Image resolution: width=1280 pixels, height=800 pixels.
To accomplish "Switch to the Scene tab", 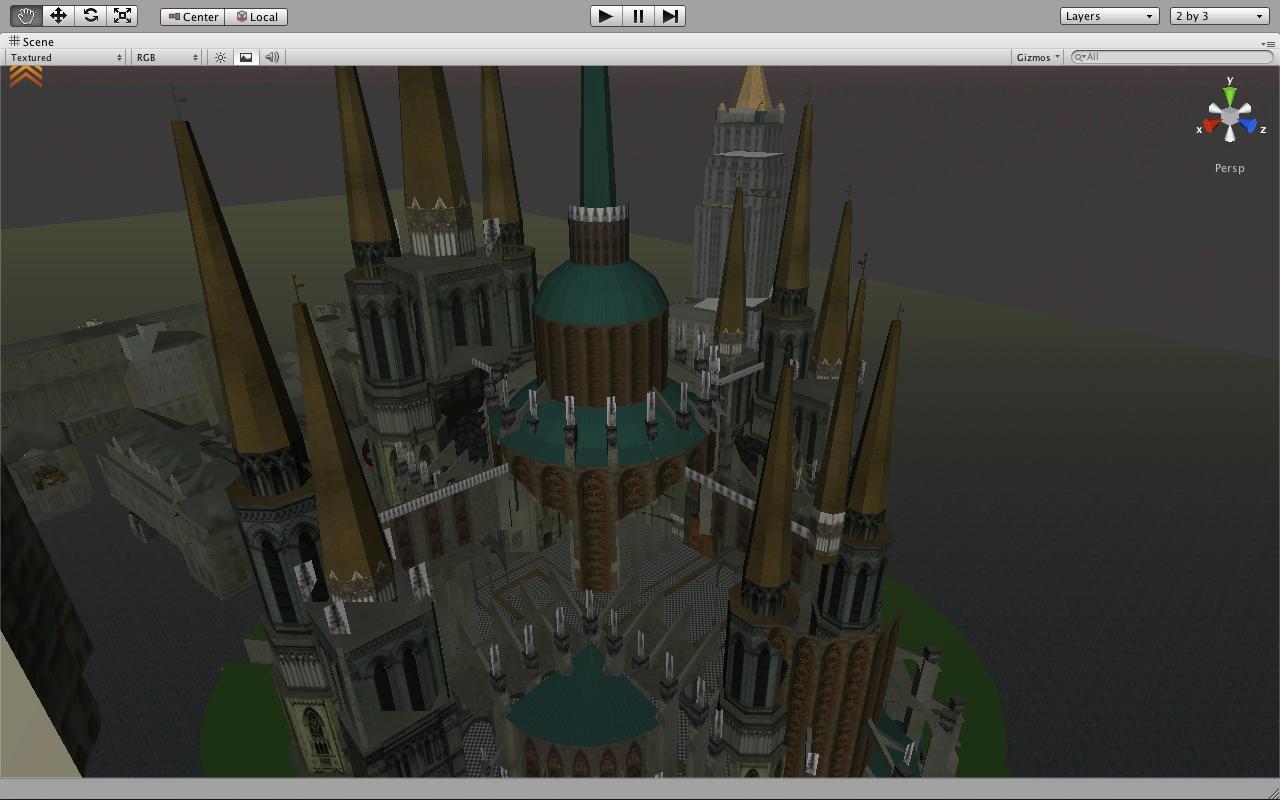I will 32,42.
